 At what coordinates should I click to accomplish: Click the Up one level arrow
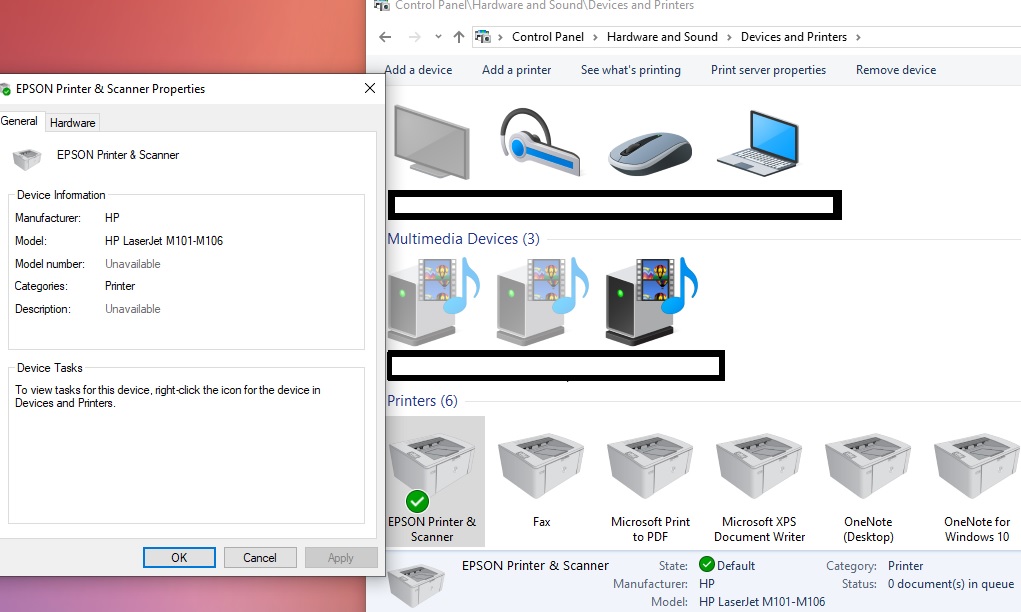coord(458,37)
